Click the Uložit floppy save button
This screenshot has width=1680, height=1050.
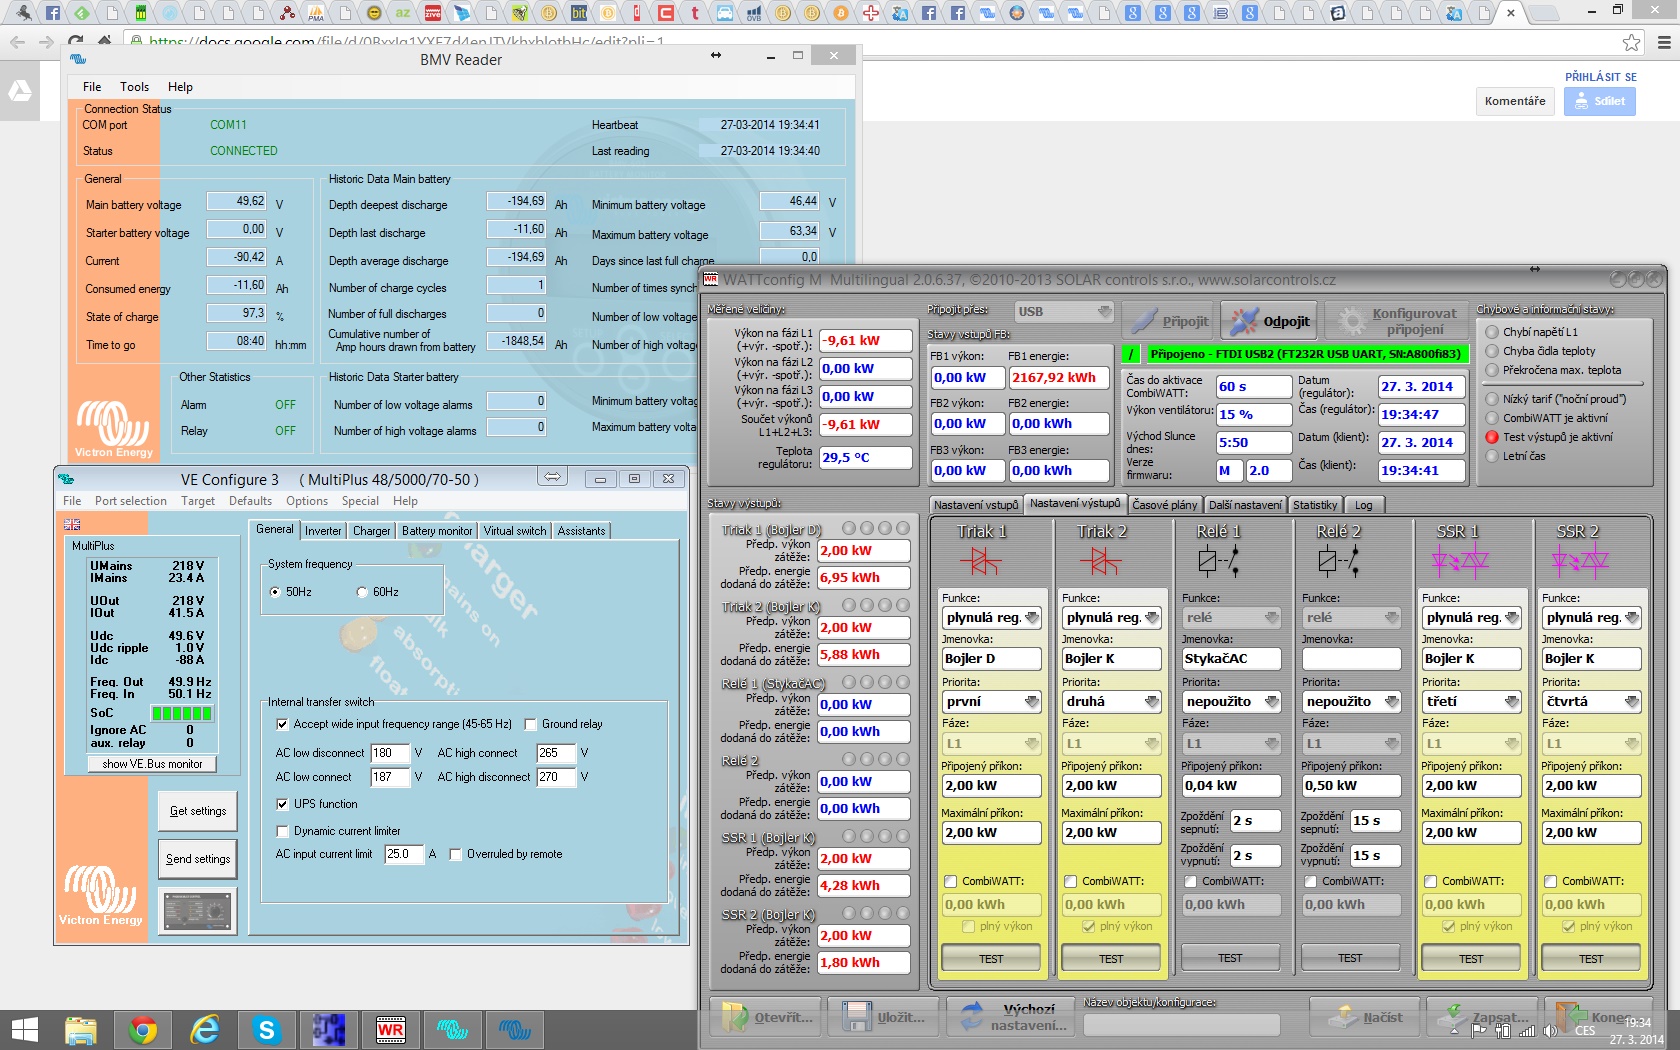coord(883,1017)
